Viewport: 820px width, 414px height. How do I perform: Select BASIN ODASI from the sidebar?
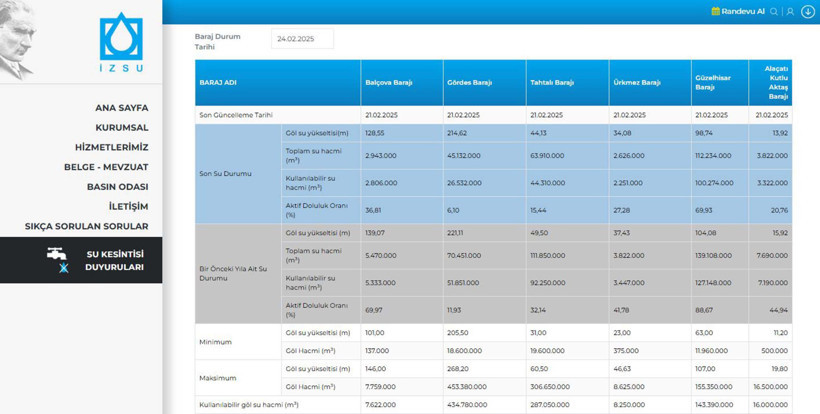pos(117,187)
